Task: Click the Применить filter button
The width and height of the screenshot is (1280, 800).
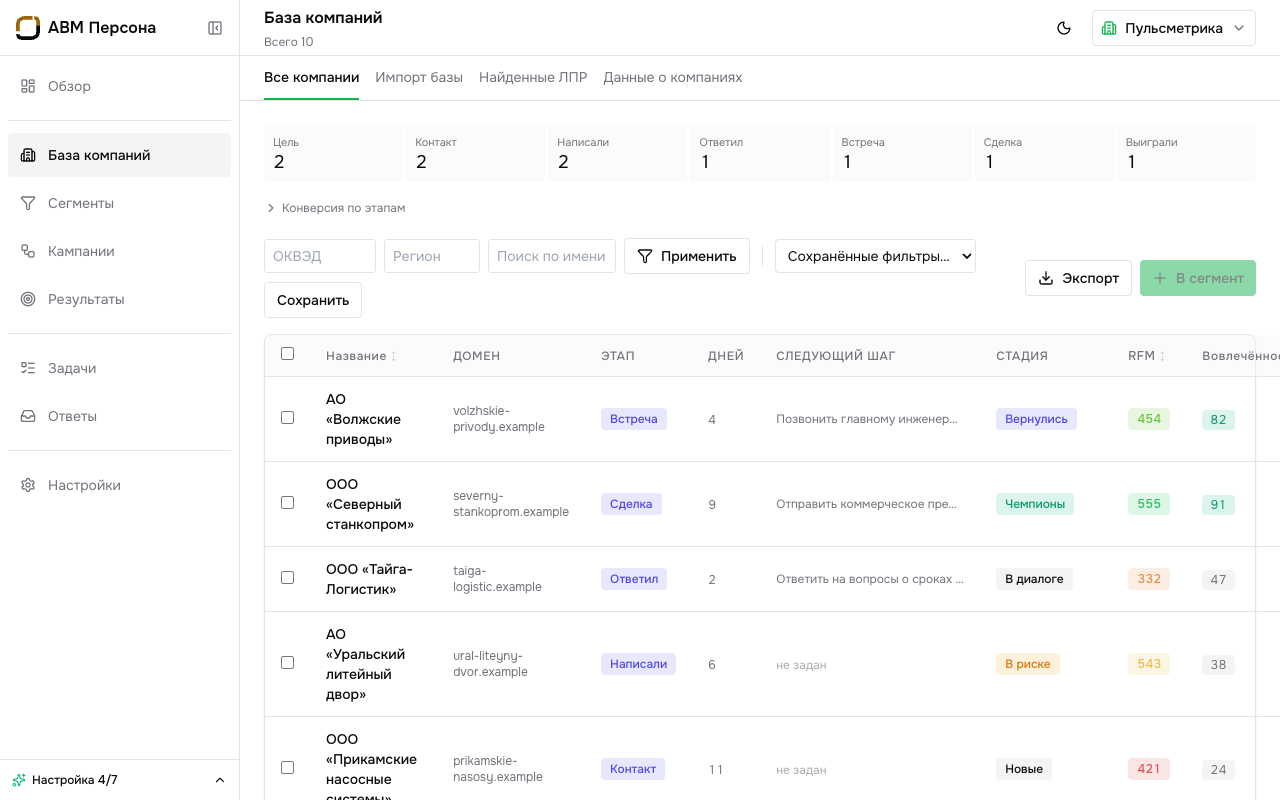Action: click(687, 256)
